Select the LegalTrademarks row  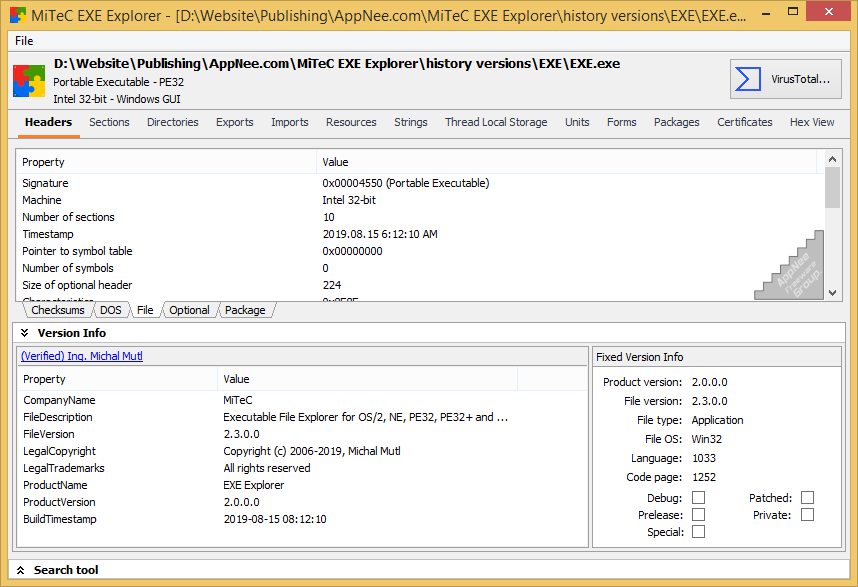pyautogui.click(x=303, y=468)
